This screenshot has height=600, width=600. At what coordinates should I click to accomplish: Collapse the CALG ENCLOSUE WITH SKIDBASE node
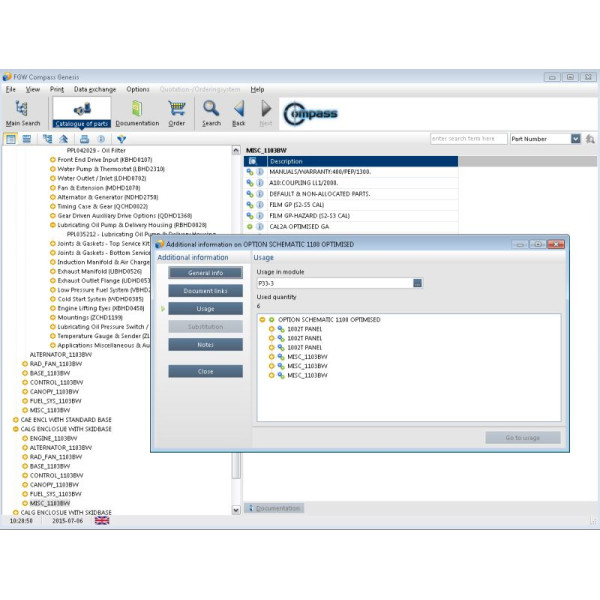tap(17, 428)
